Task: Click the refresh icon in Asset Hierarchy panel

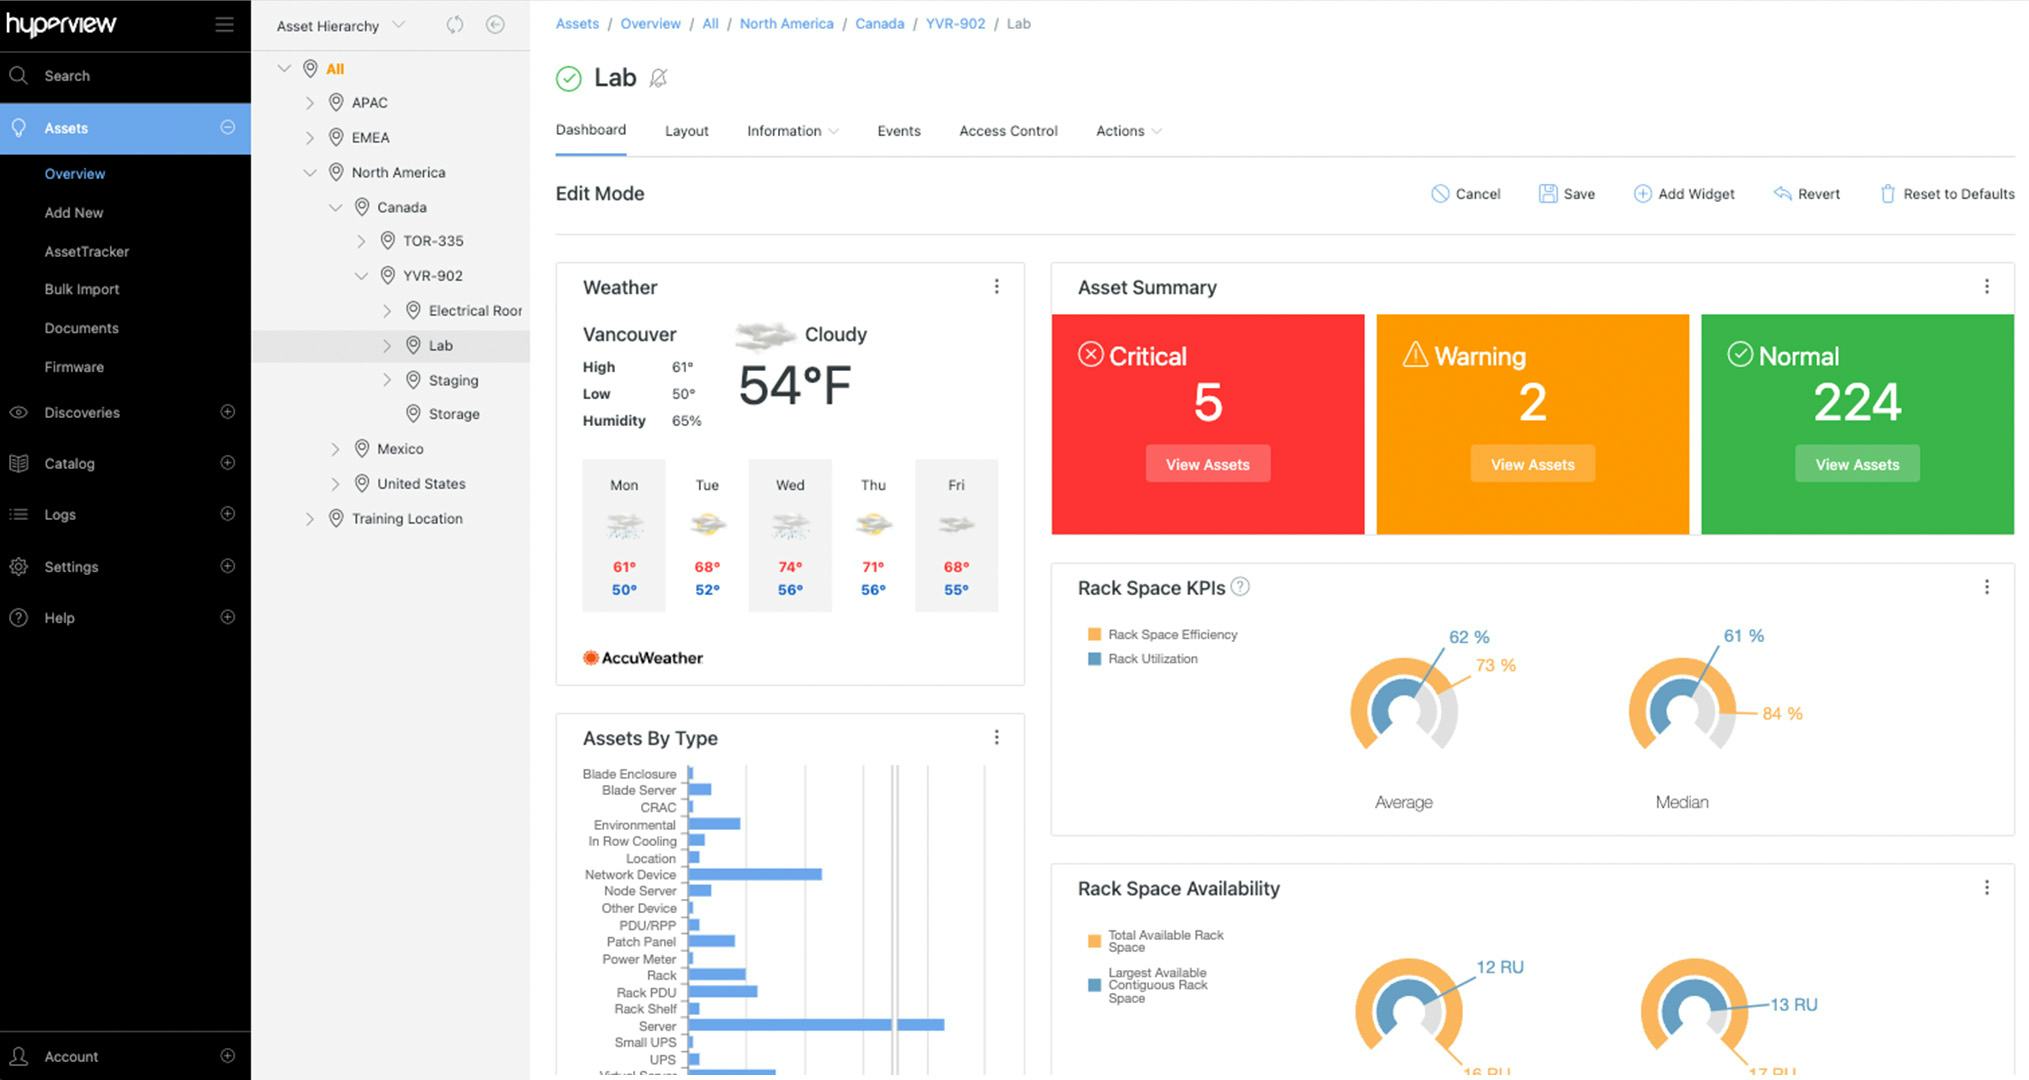Action: click(454, 25)
